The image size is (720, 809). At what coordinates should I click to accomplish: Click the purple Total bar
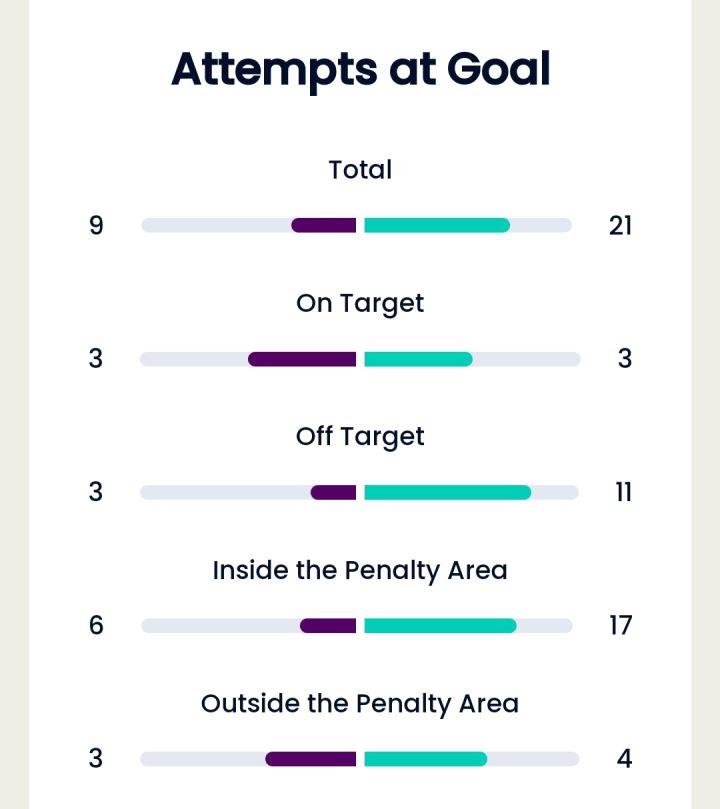323,225
